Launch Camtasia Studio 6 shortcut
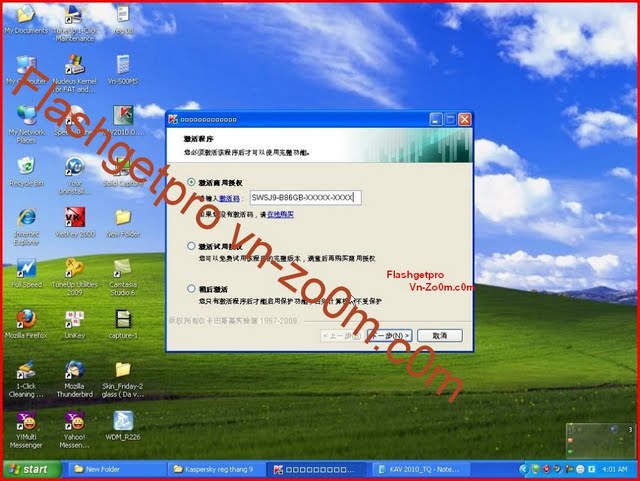The width and height of the screenshot is (640, 481). 123,276
